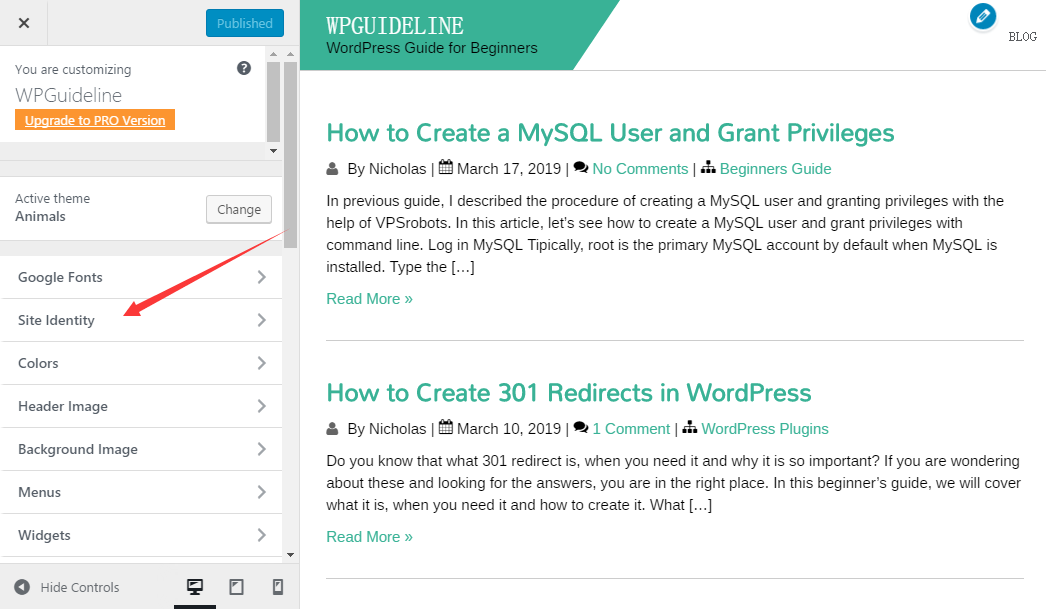Screen dimensions: 1046x609
Task: Expand Menus section chevron
Action: 262,492
